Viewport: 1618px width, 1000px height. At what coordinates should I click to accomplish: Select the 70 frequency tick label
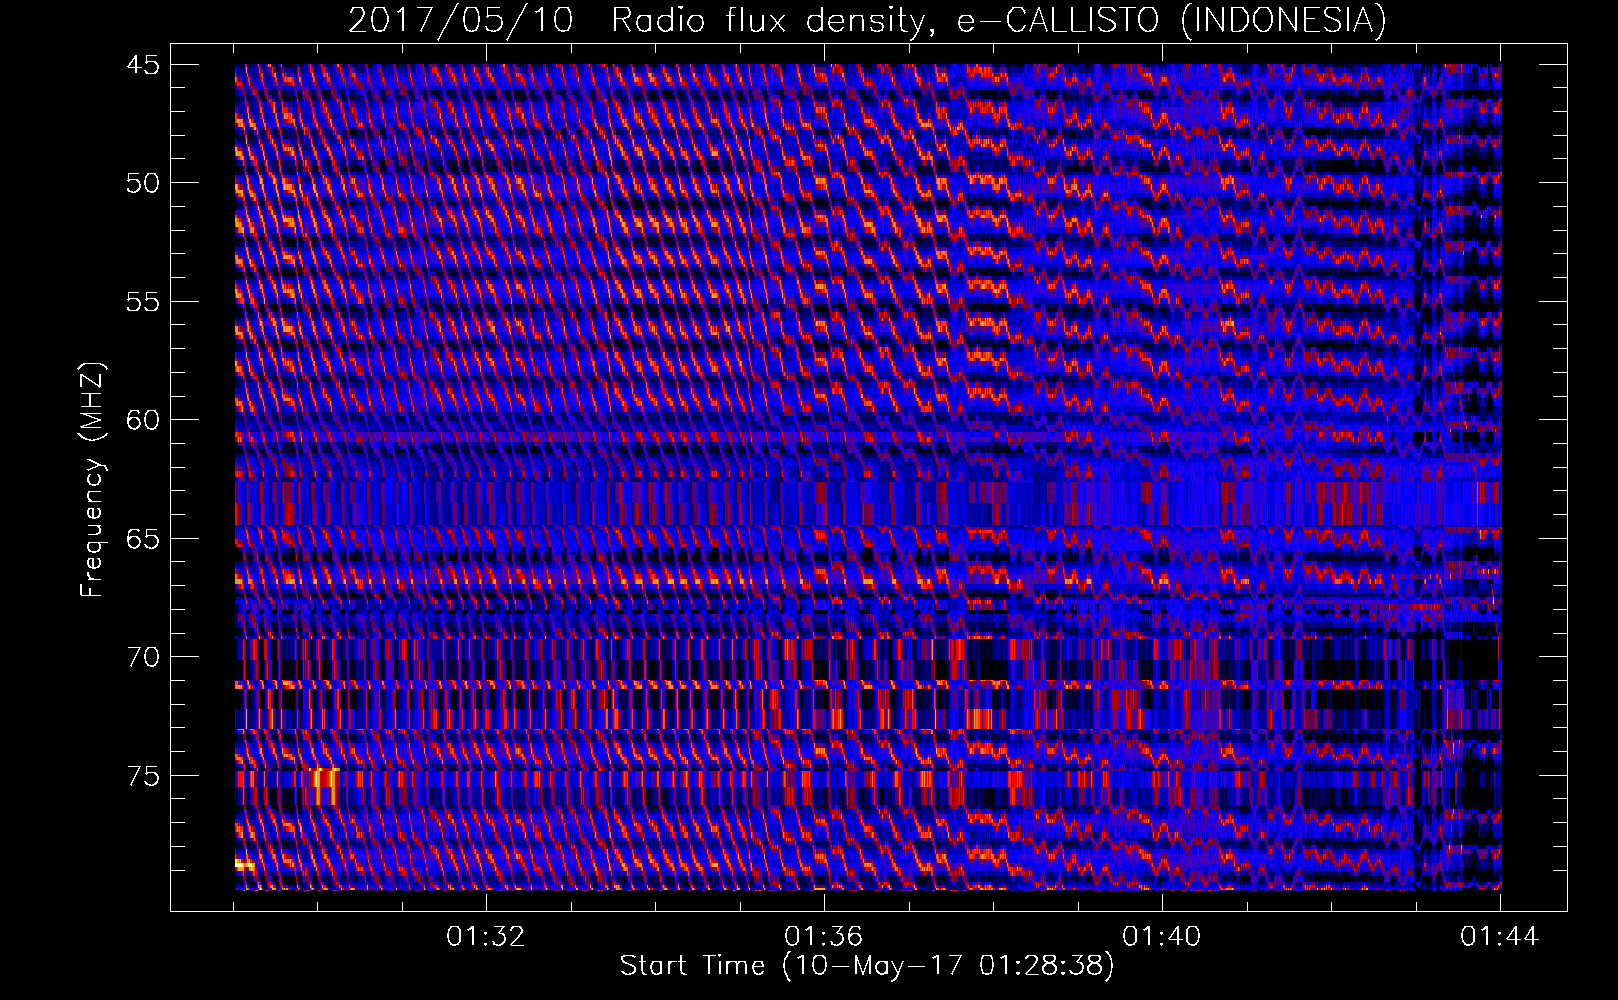click(x=143, y=657)
